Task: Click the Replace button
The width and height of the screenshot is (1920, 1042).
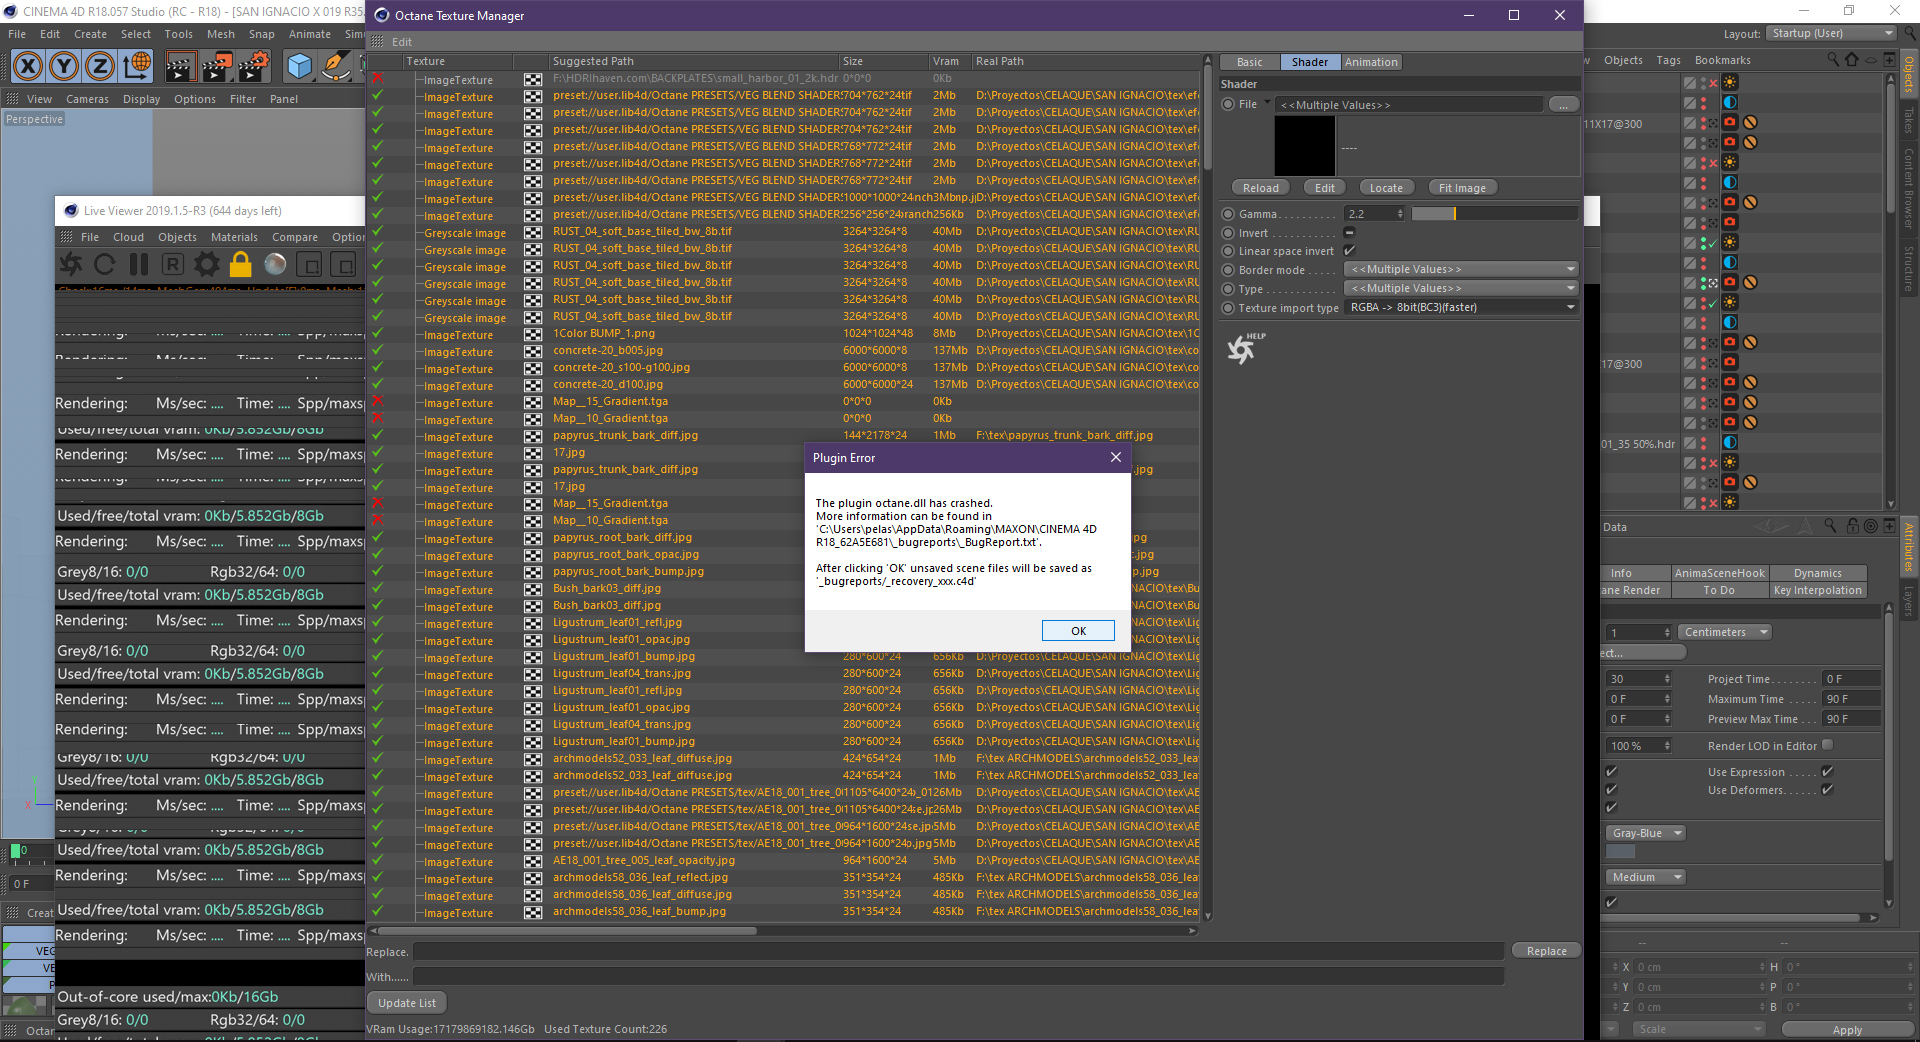Action: tap(1546, 951)
